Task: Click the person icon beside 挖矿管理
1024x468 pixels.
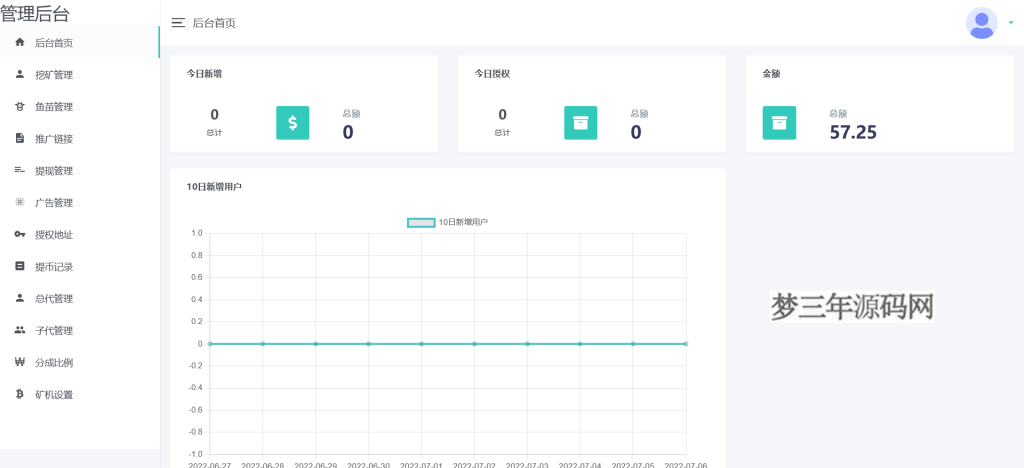Action: click(20, 74)
